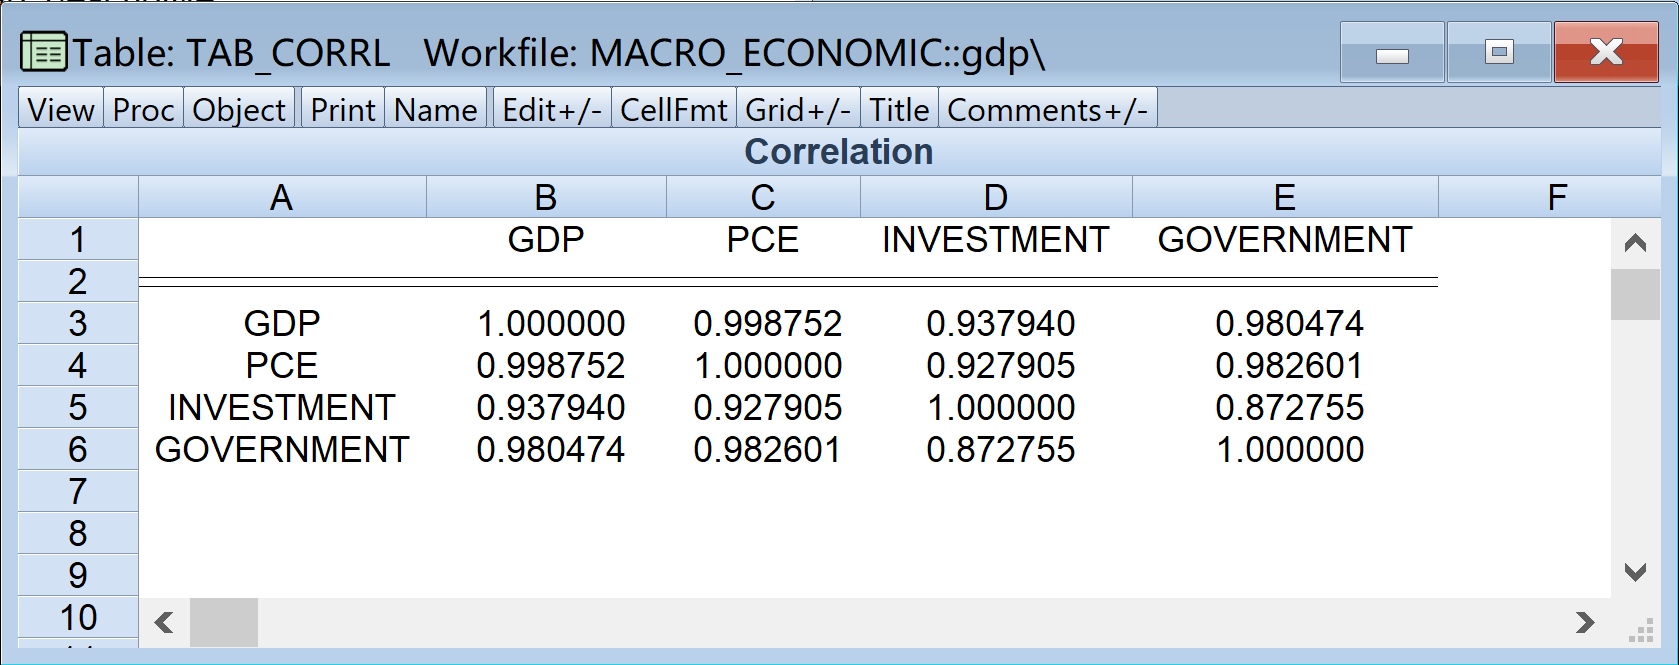The image size is (1679, 665).
Task: Open the View menu
Action: [x=61, y=109]
